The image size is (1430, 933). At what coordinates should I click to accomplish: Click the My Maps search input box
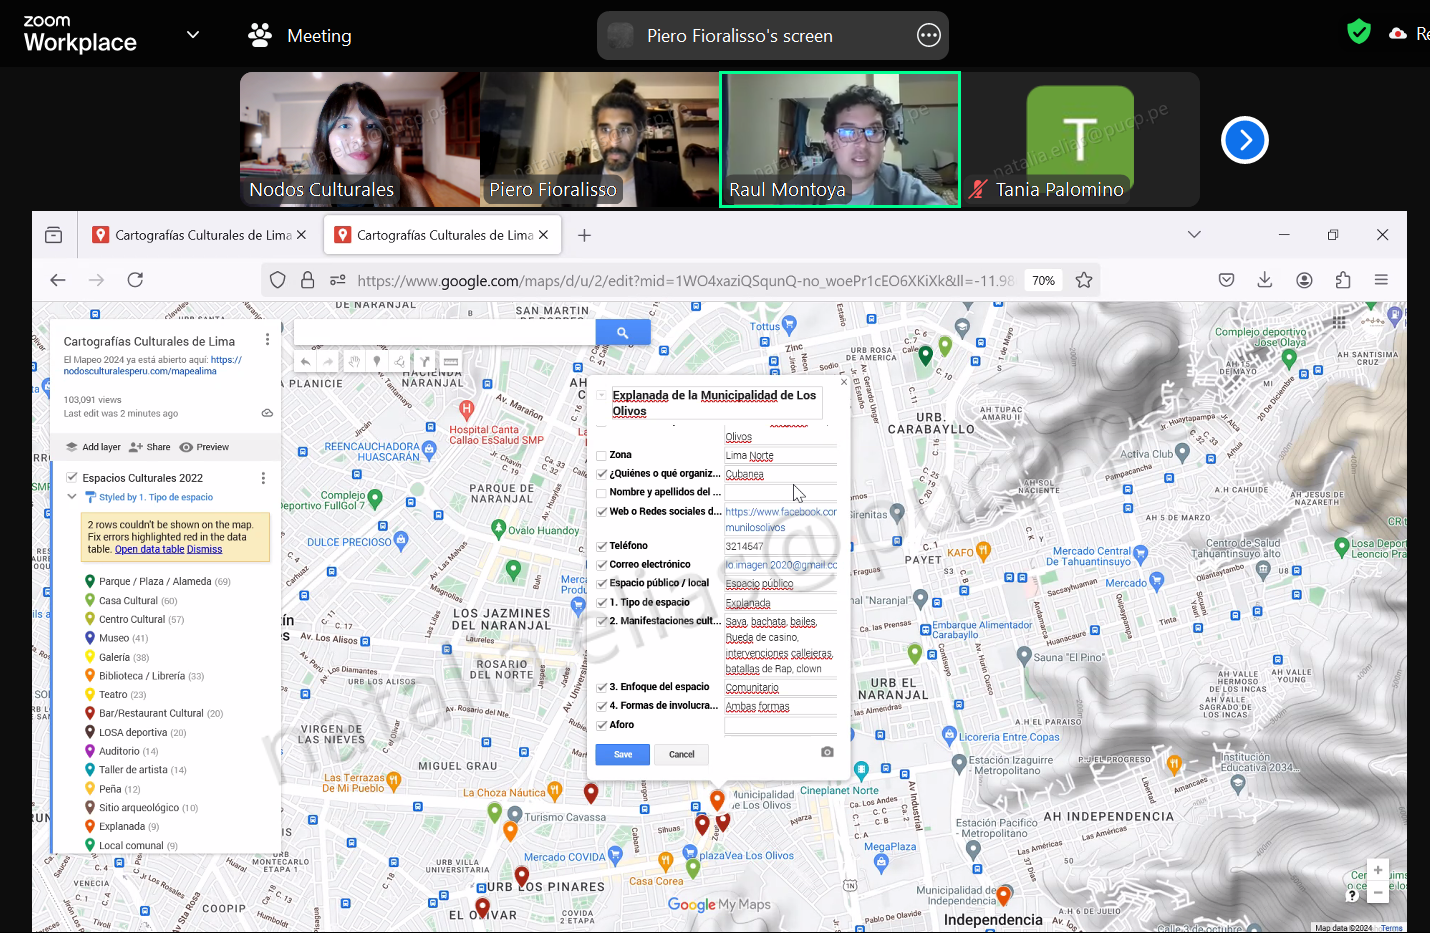click(445, 332)
